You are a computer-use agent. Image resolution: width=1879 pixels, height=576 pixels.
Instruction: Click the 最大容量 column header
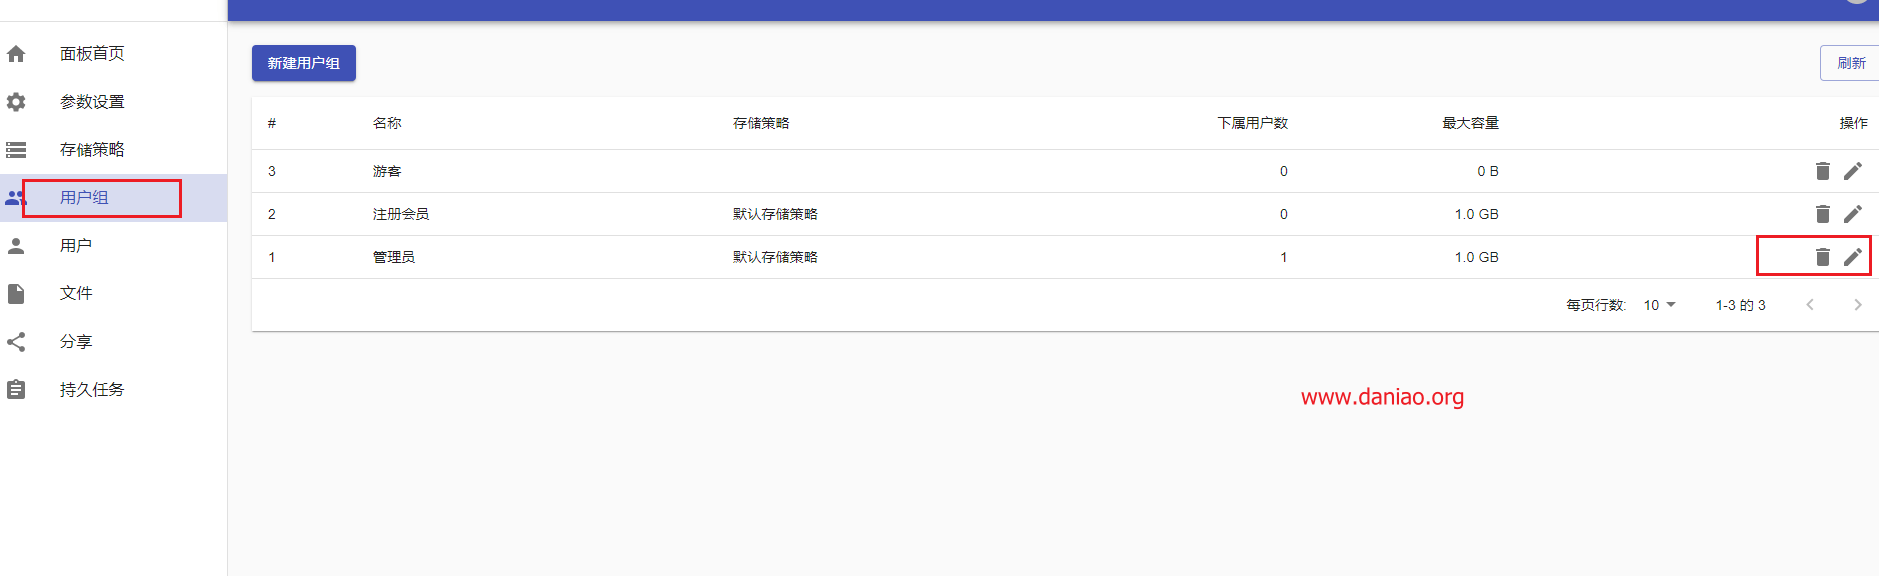point(1470,123)
